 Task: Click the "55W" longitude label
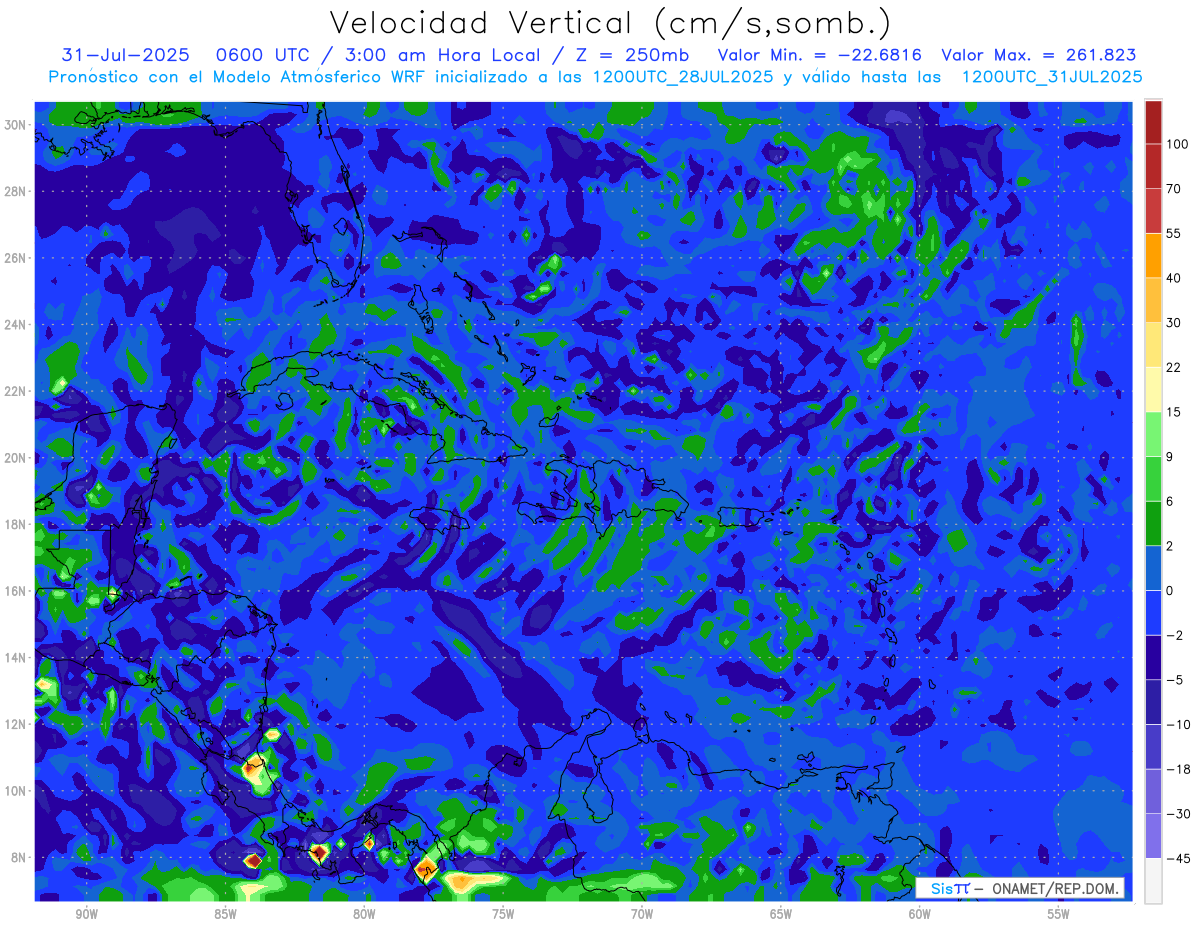click(1059, 914)
